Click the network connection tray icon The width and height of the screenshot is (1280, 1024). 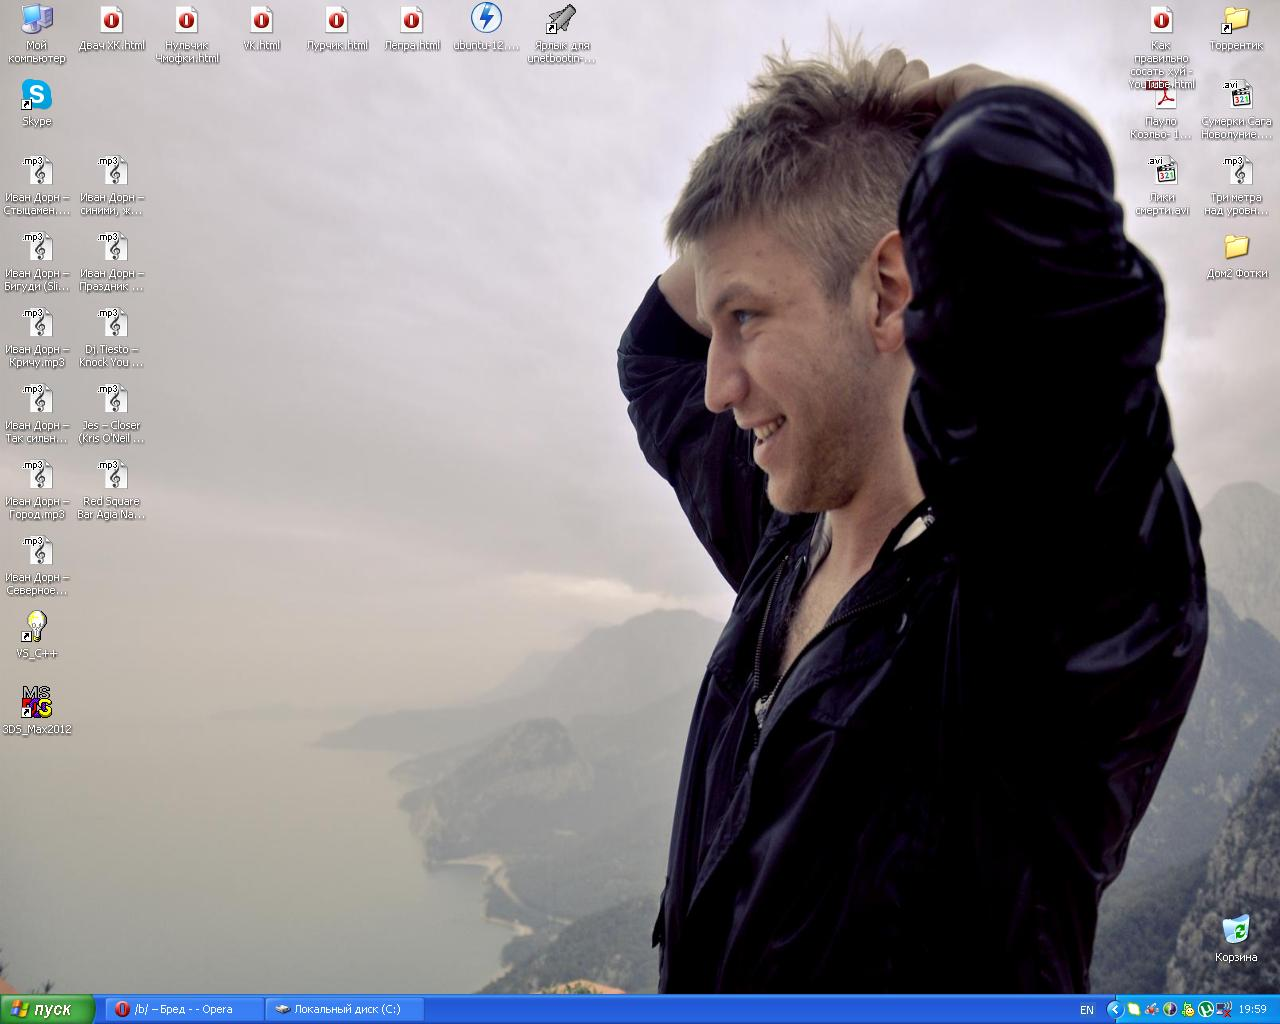[1222, 1010]
